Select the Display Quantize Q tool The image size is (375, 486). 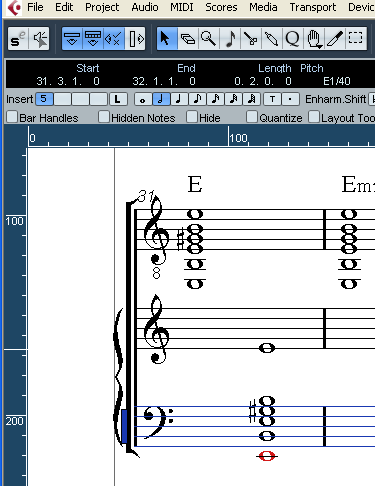pyautogui.click(x=293, y=39)
